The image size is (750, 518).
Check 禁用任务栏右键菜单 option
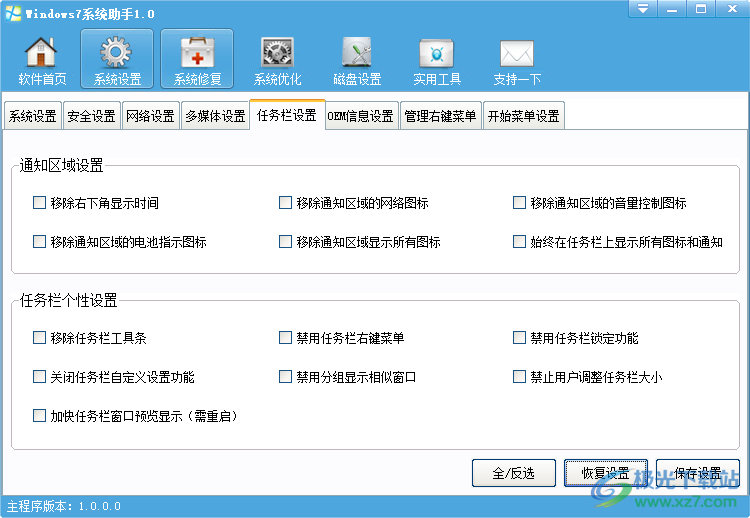click(x=342, y=338)
